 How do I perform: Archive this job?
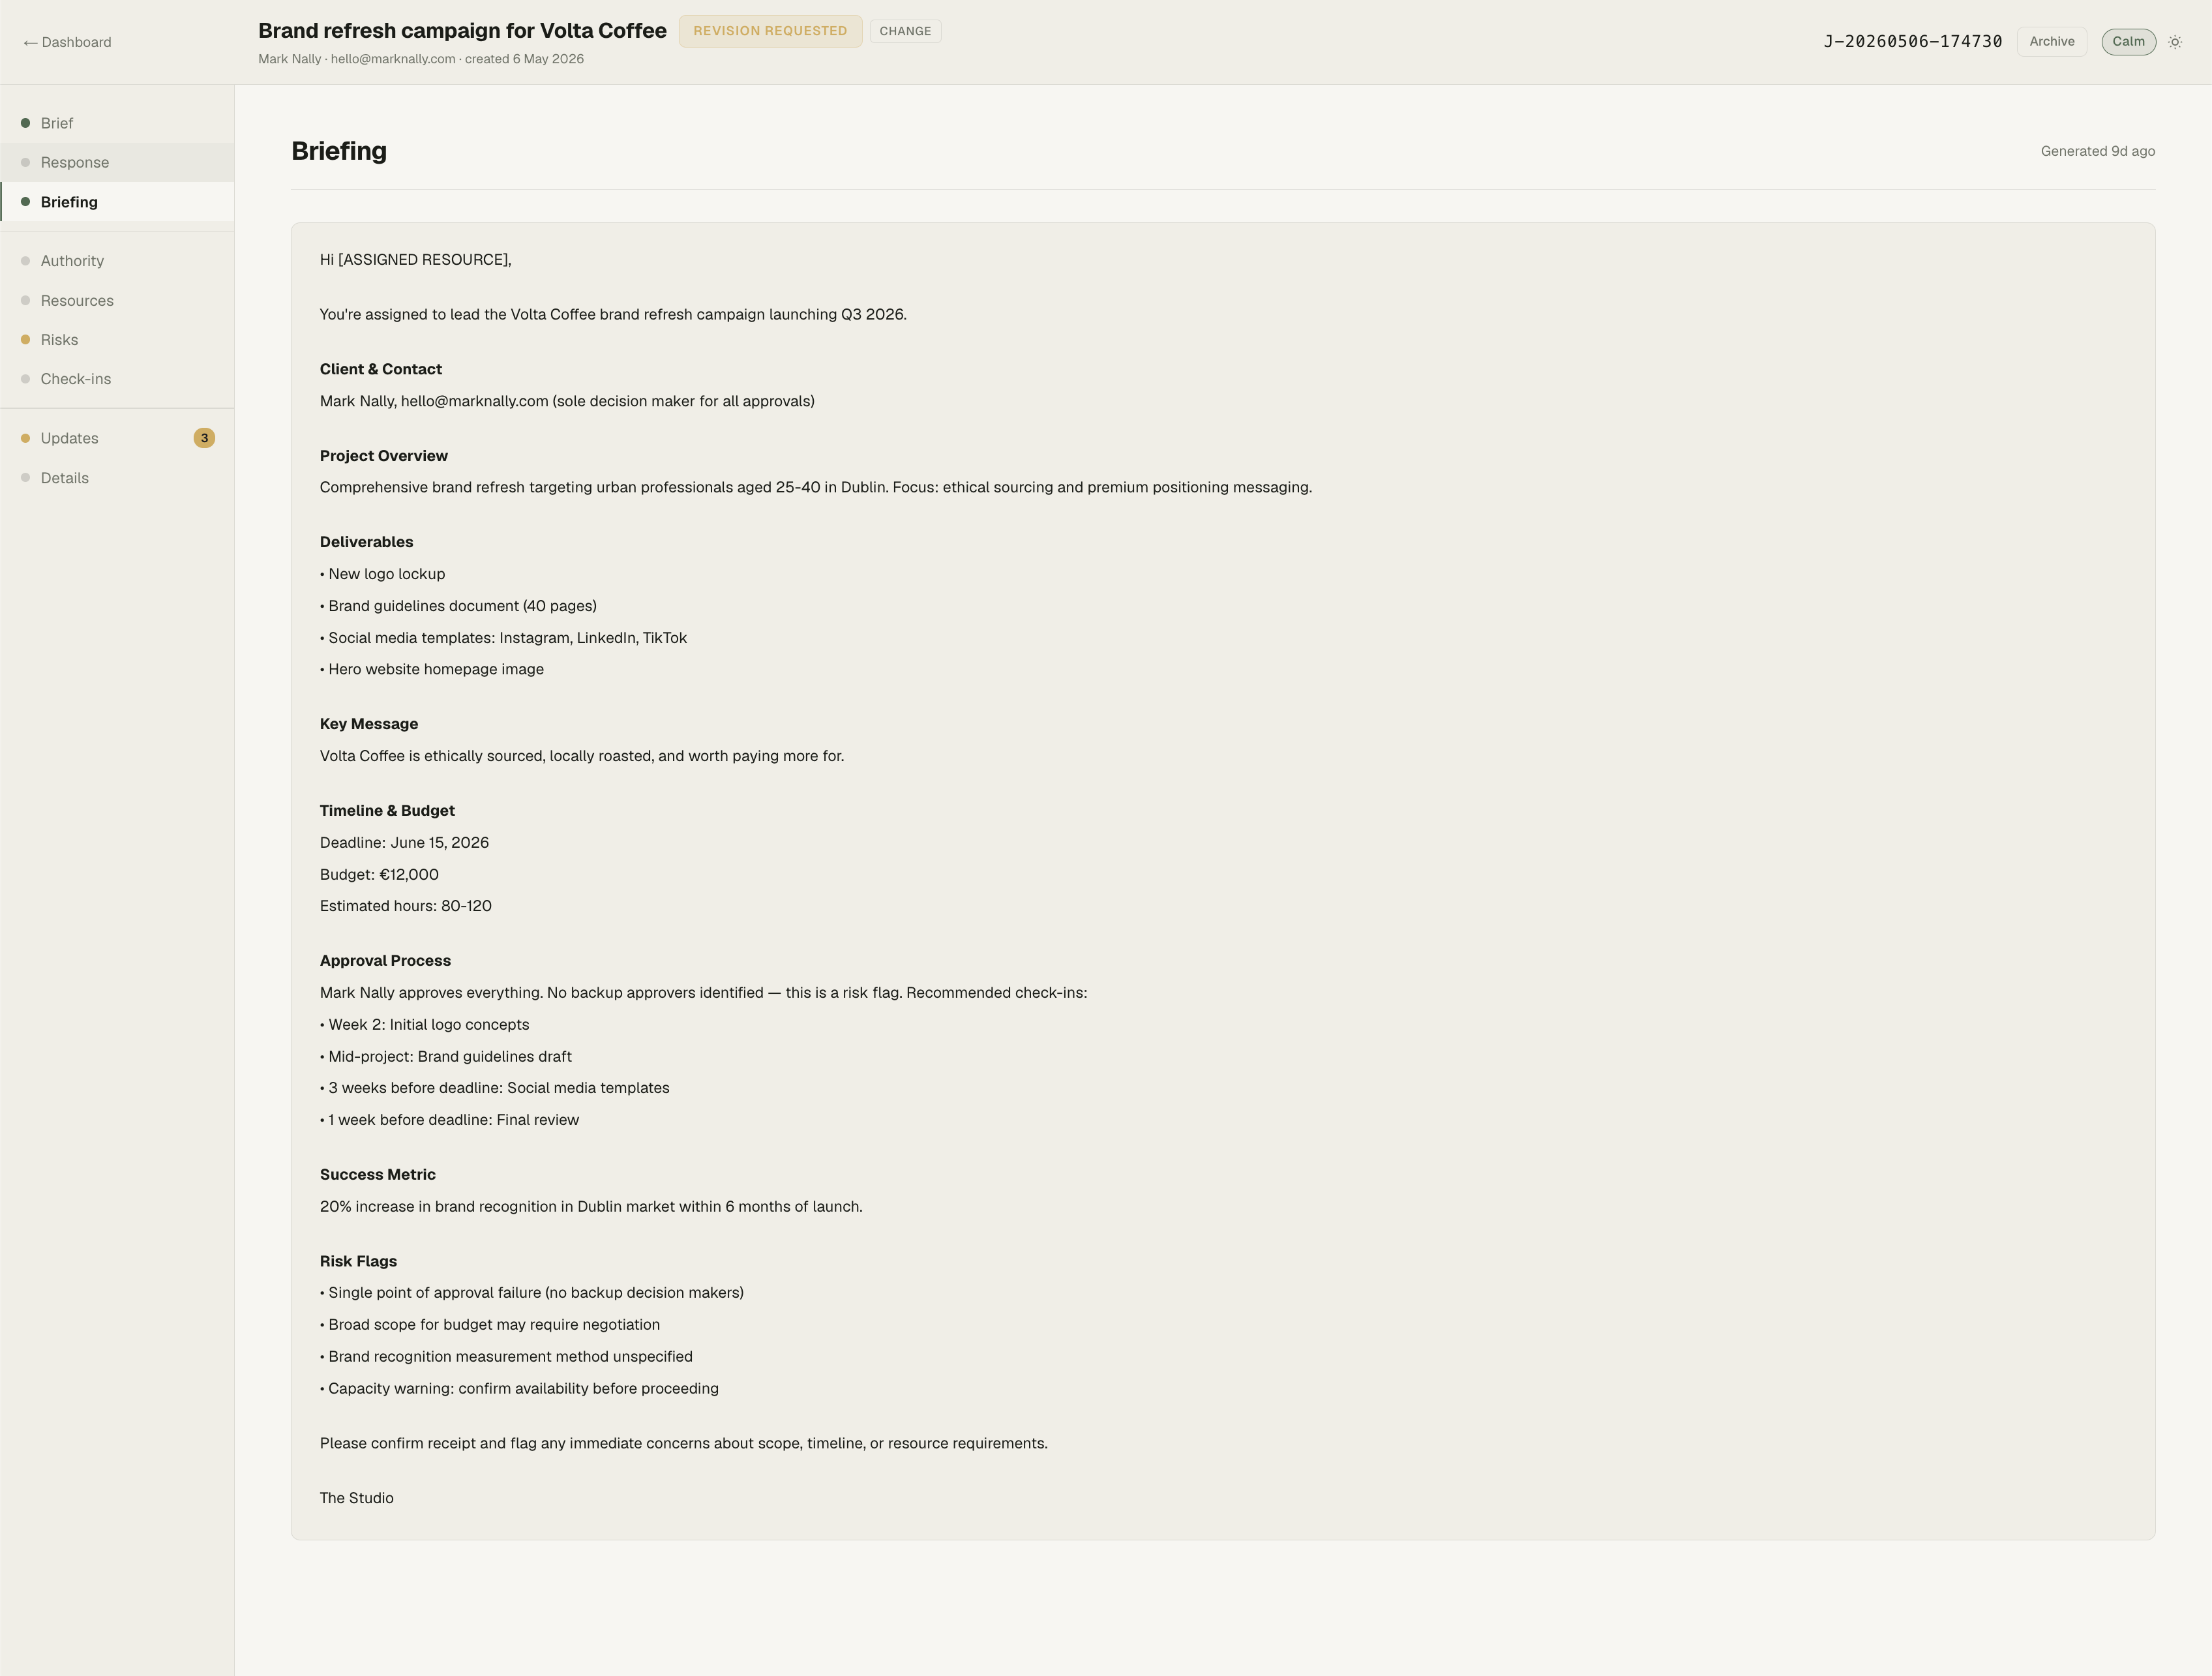point(2051,42)
